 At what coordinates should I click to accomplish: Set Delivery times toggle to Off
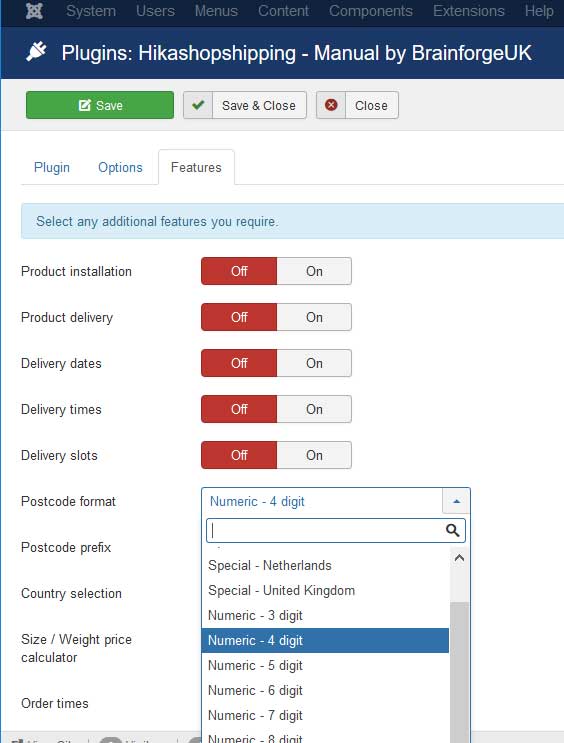click(239, 409)
